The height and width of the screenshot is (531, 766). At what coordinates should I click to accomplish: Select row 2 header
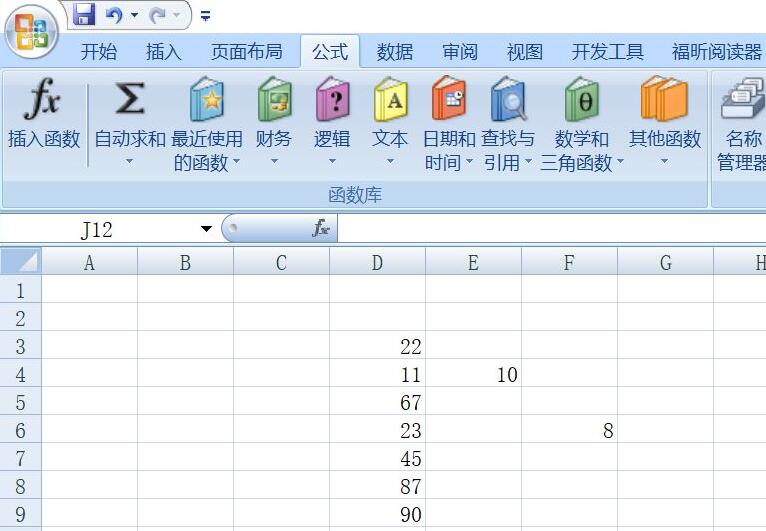coord(21,318)
